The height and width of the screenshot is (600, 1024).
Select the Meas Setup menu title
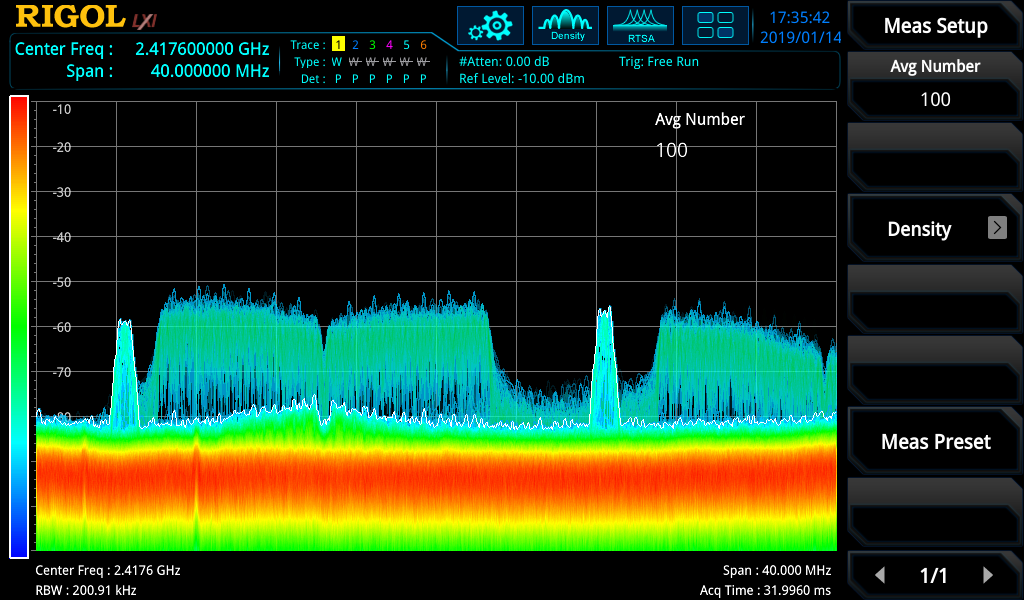[935, 25]
